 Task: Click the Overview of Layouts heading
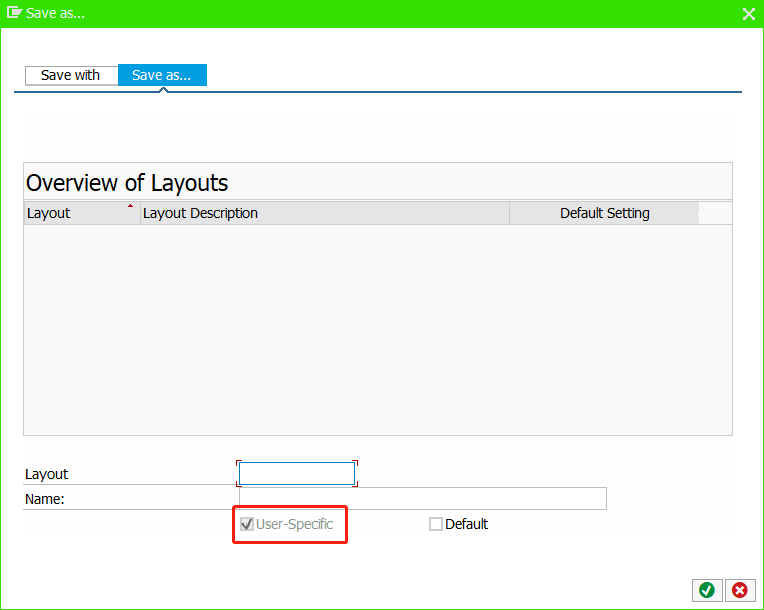click(x=127, y=183)
